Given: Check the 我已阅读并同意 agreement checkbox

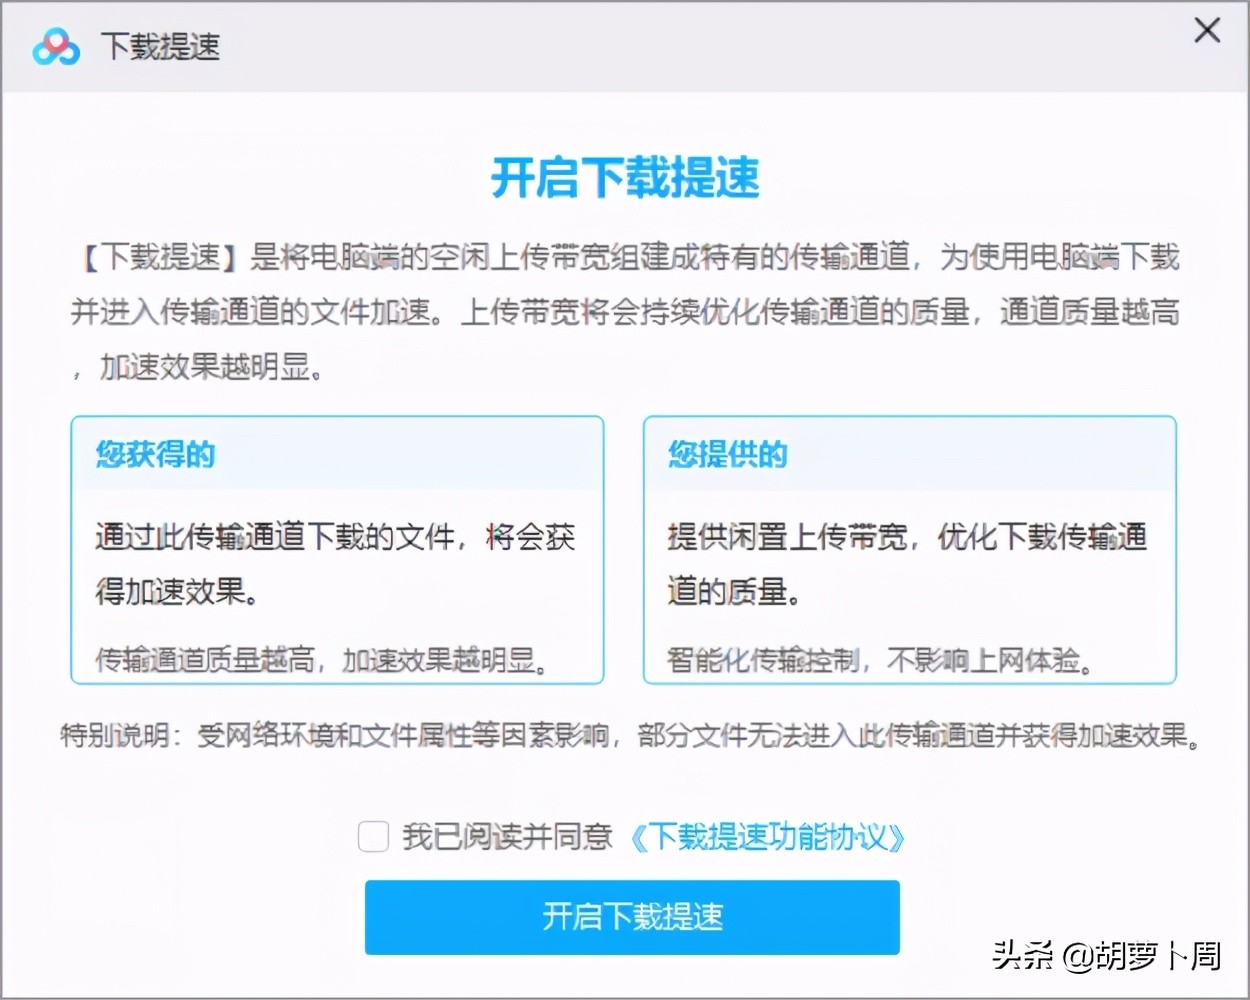Looking at the screenshot, I should (x=373, y=838).
